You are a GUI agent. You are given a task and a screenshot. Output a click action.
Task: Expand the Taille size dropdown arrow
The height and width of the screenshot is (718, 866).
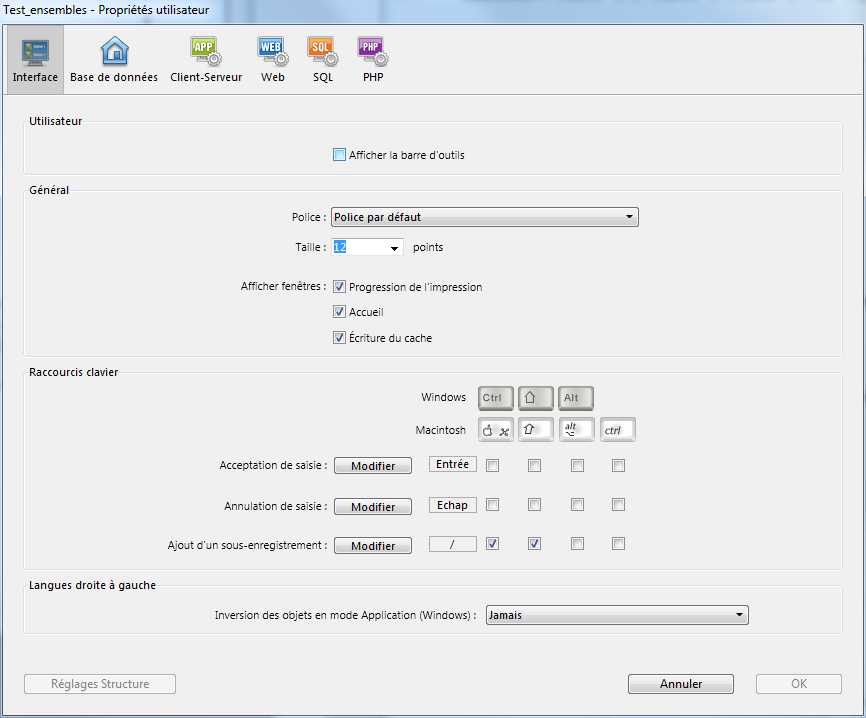coord(395,248)
